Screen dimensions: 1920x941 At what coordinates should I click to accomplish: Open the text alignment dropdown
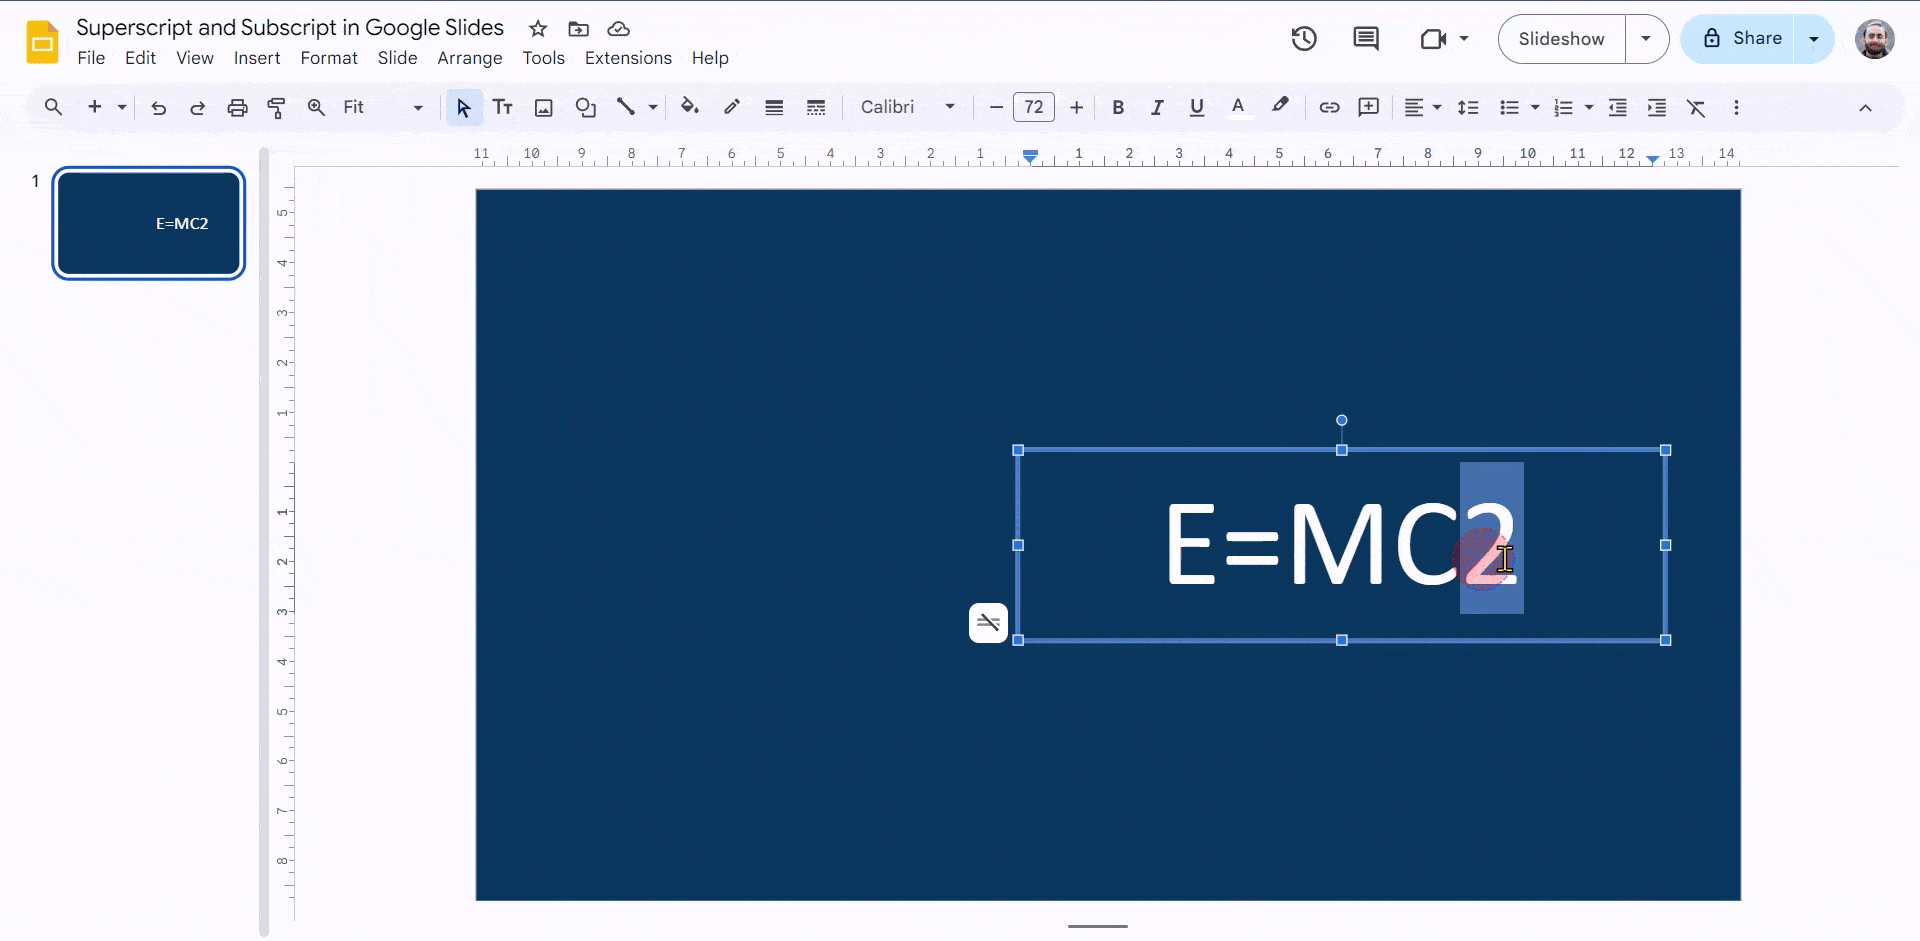(1422, 107)
